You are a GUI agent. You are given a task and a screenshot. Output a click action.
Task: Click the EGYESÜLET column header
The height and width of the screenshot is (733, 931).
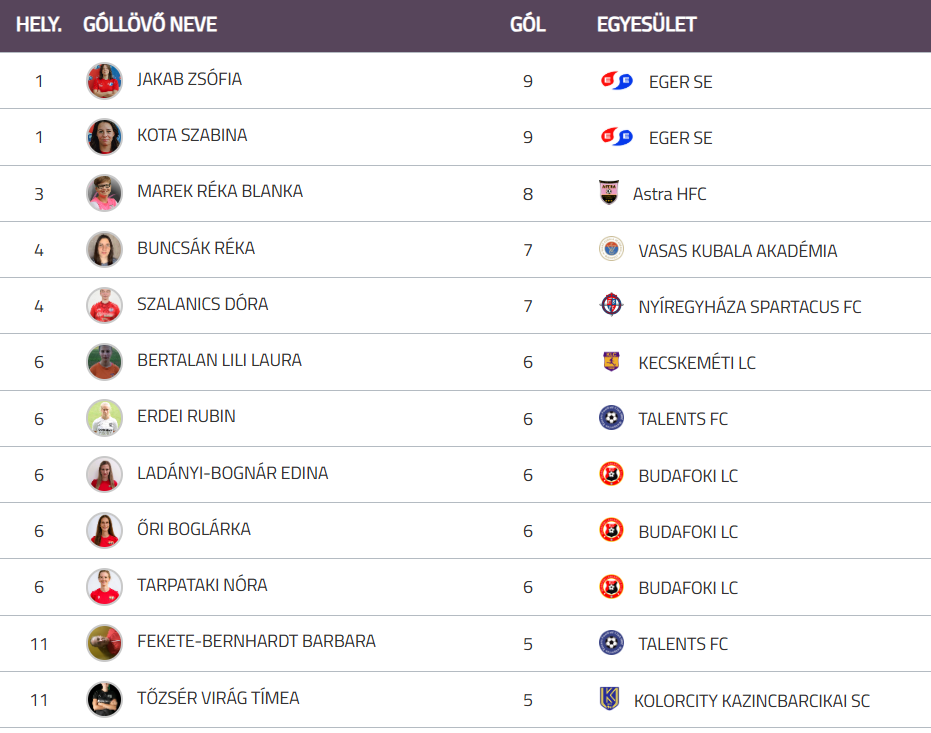tap(646, 24)
